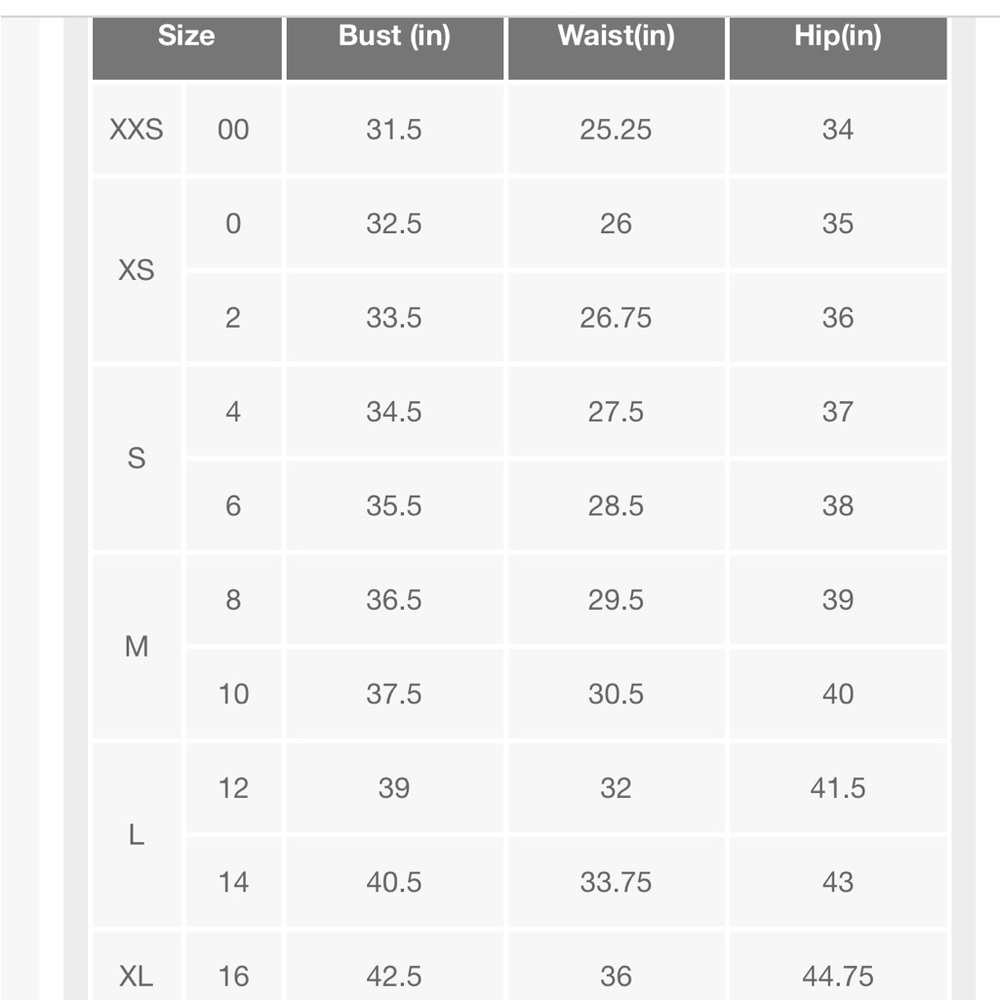
Task: Click the Bust (in) column header
Action: [395, 48]
